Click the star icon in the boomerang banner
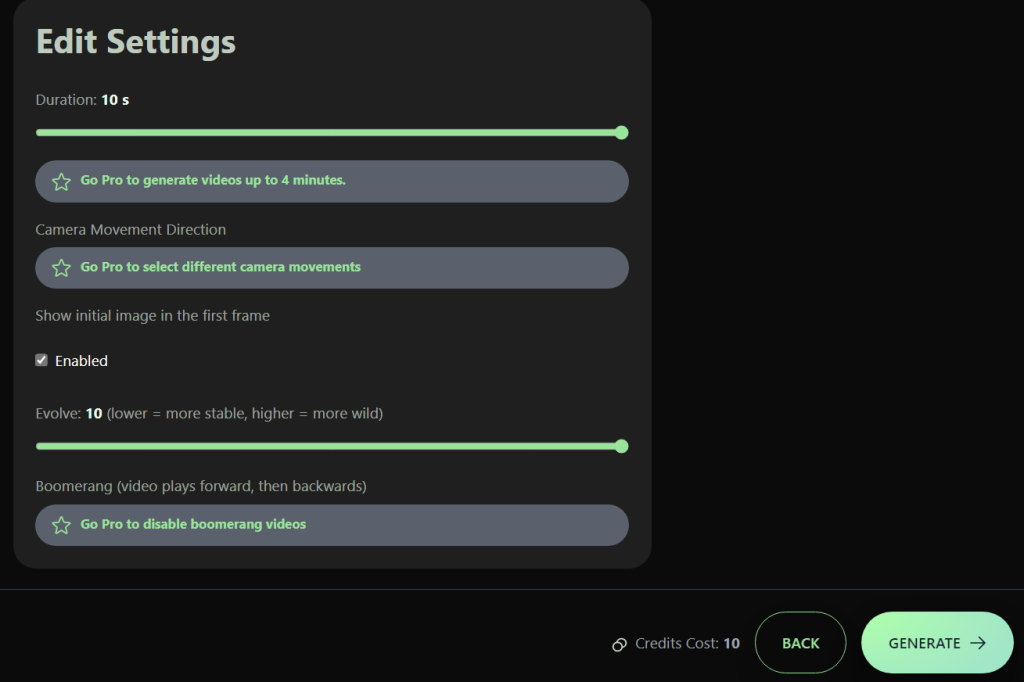This screenshot has height=682, width=1024. click(61, 525)
